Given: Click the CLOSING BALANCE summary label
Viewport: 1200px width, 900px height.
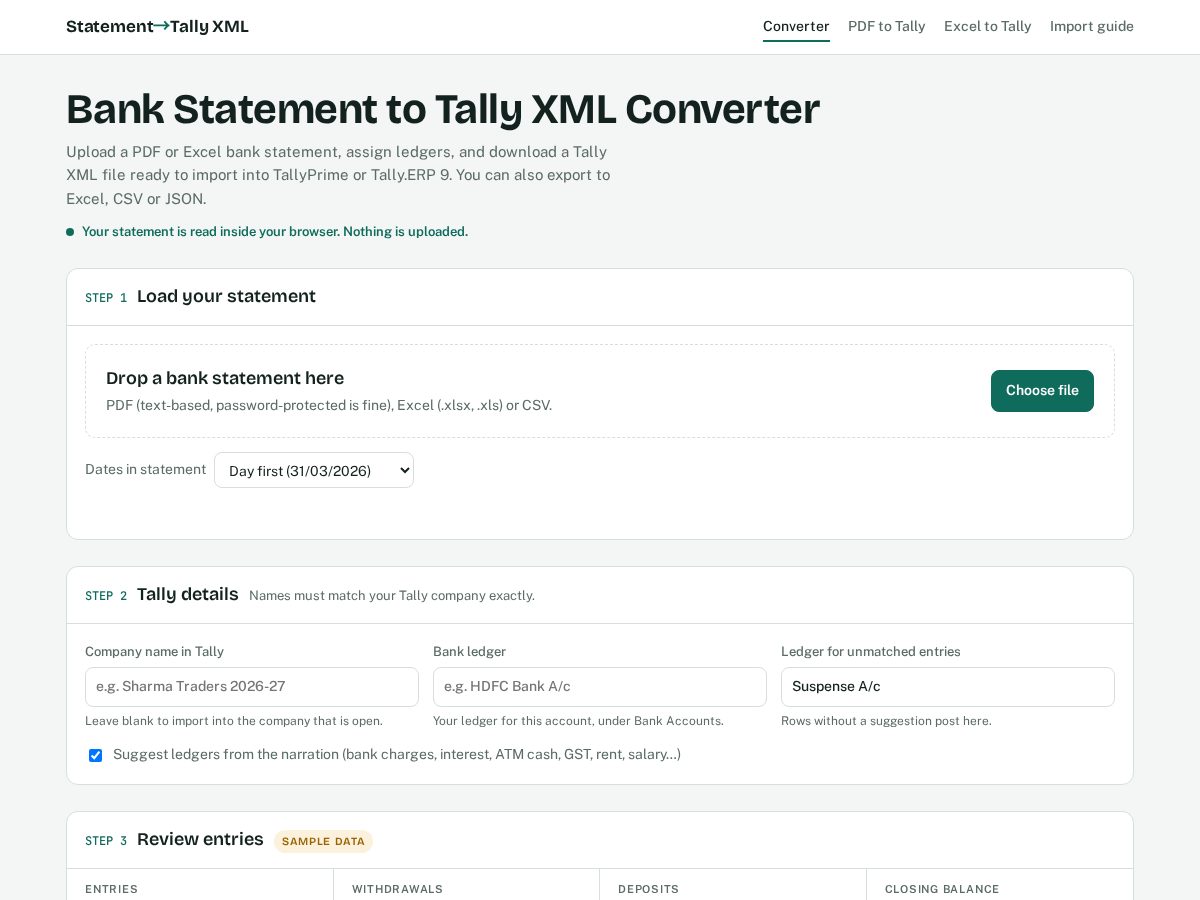Looking at the screenshot, I should click(x=942, y=889).
